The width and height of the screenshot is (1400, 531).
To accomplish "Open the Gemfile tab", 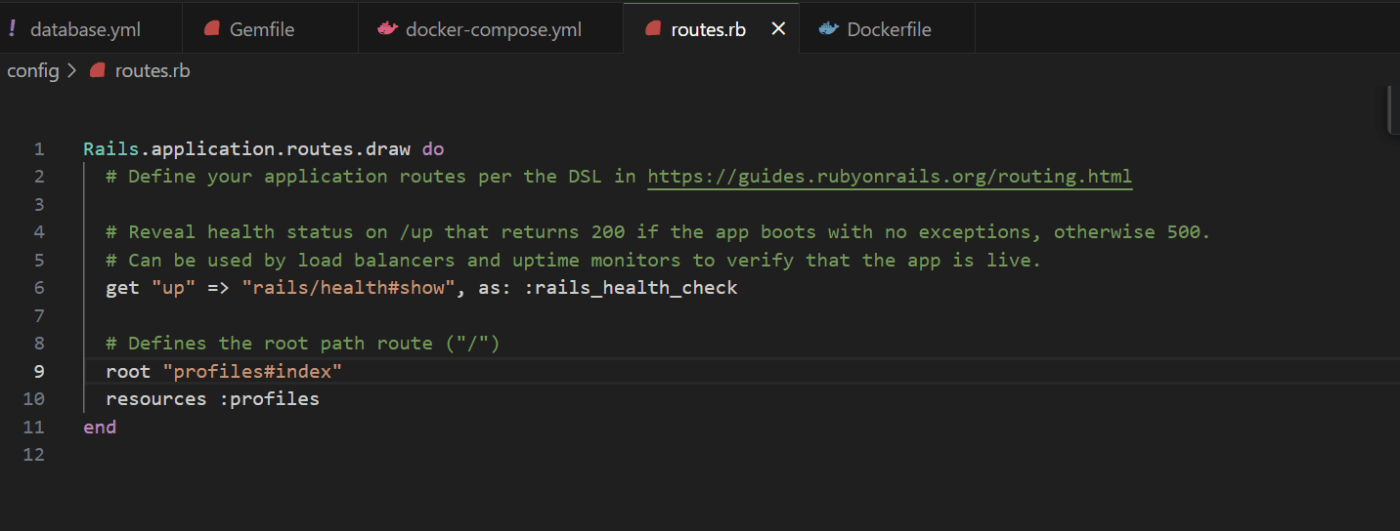I will coord(271,29).
